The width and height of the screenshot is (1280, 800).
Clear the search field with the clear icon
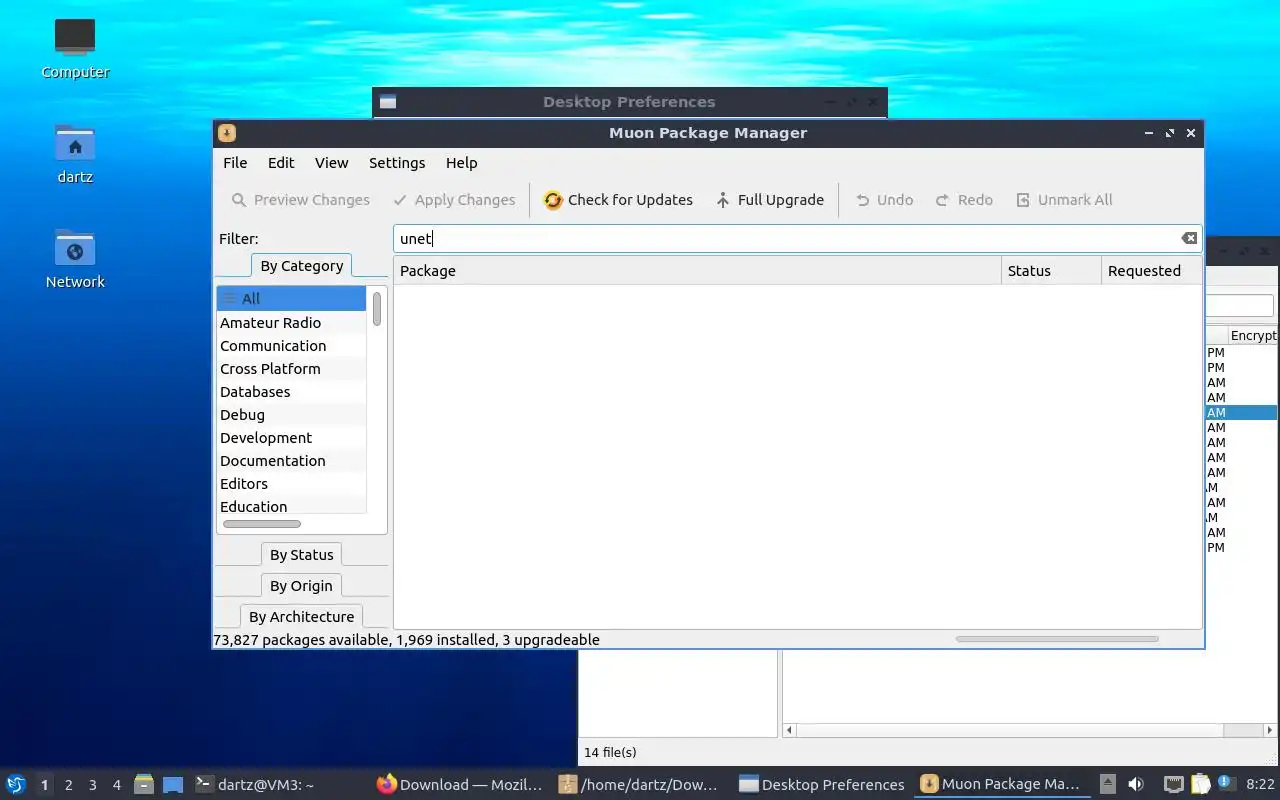1189,238
